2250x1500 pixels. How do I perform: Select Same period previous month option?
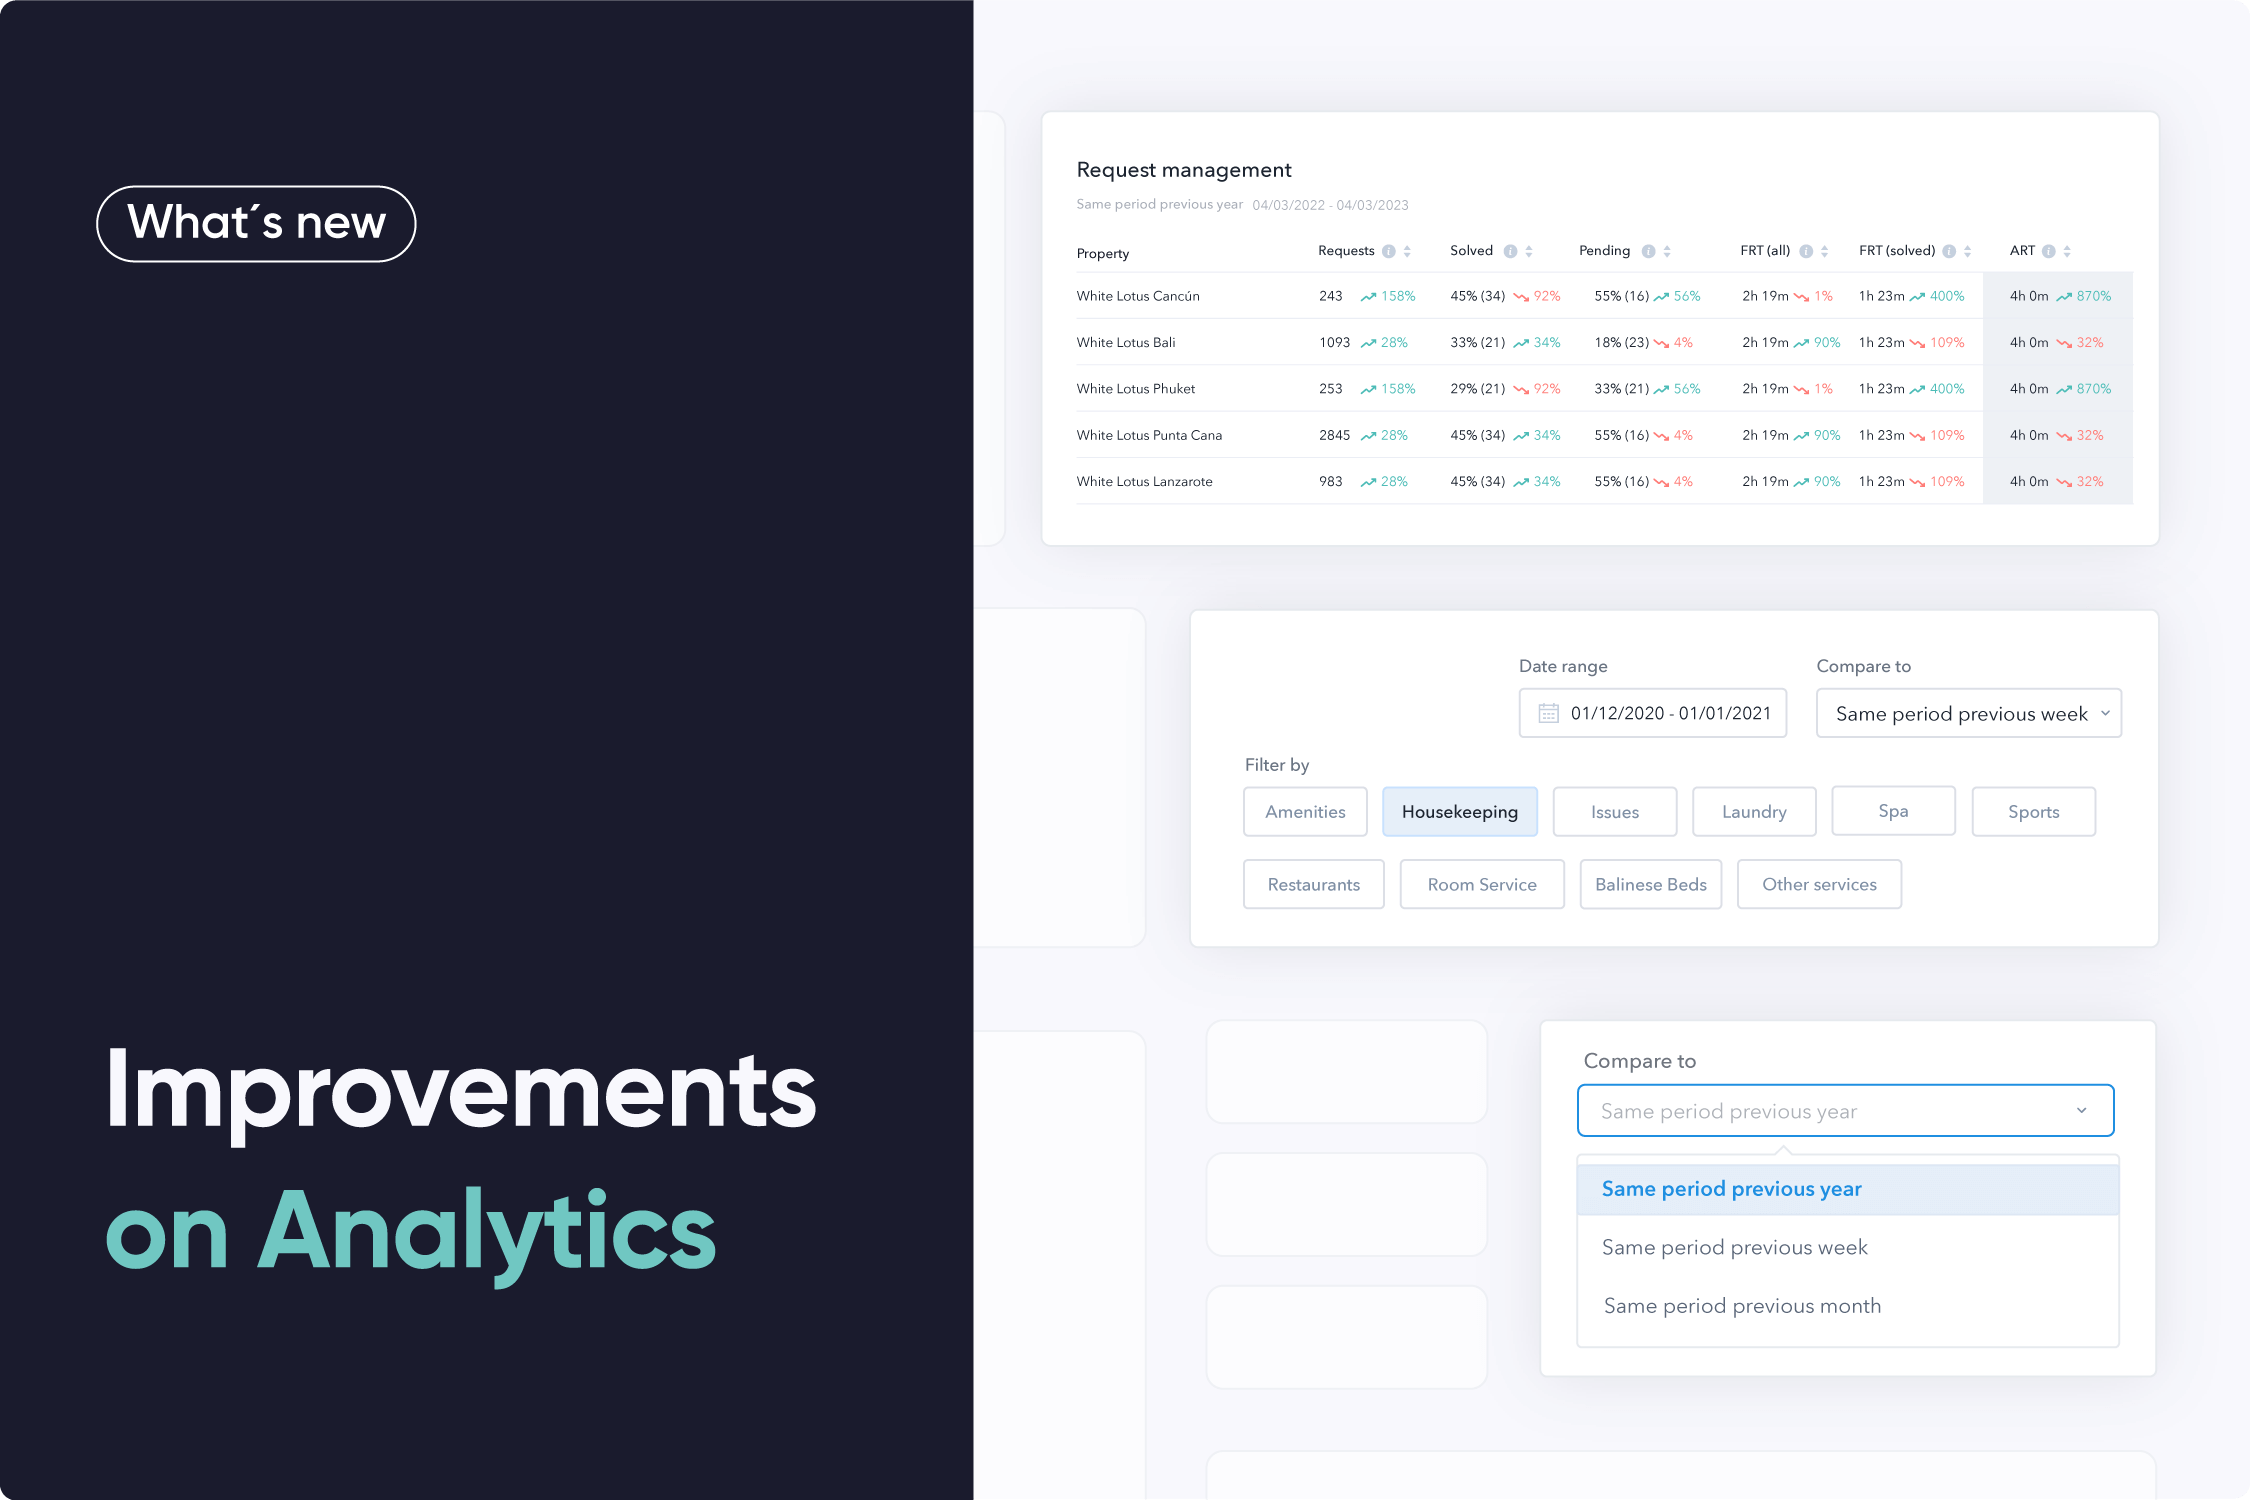(1741, 1305)
